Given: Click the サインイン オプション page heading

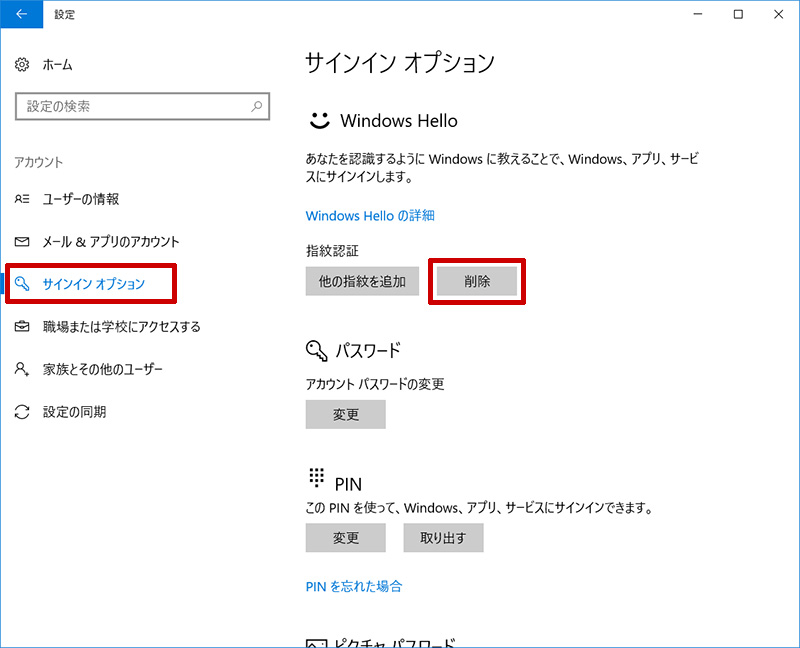Looking at the screenshot, I should (x=400, y=63).
